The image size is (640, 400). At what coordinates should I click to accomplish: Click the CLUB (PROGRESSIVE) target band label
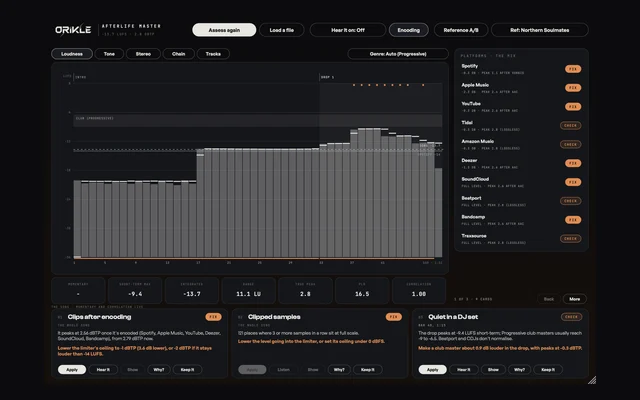[95, 118]
